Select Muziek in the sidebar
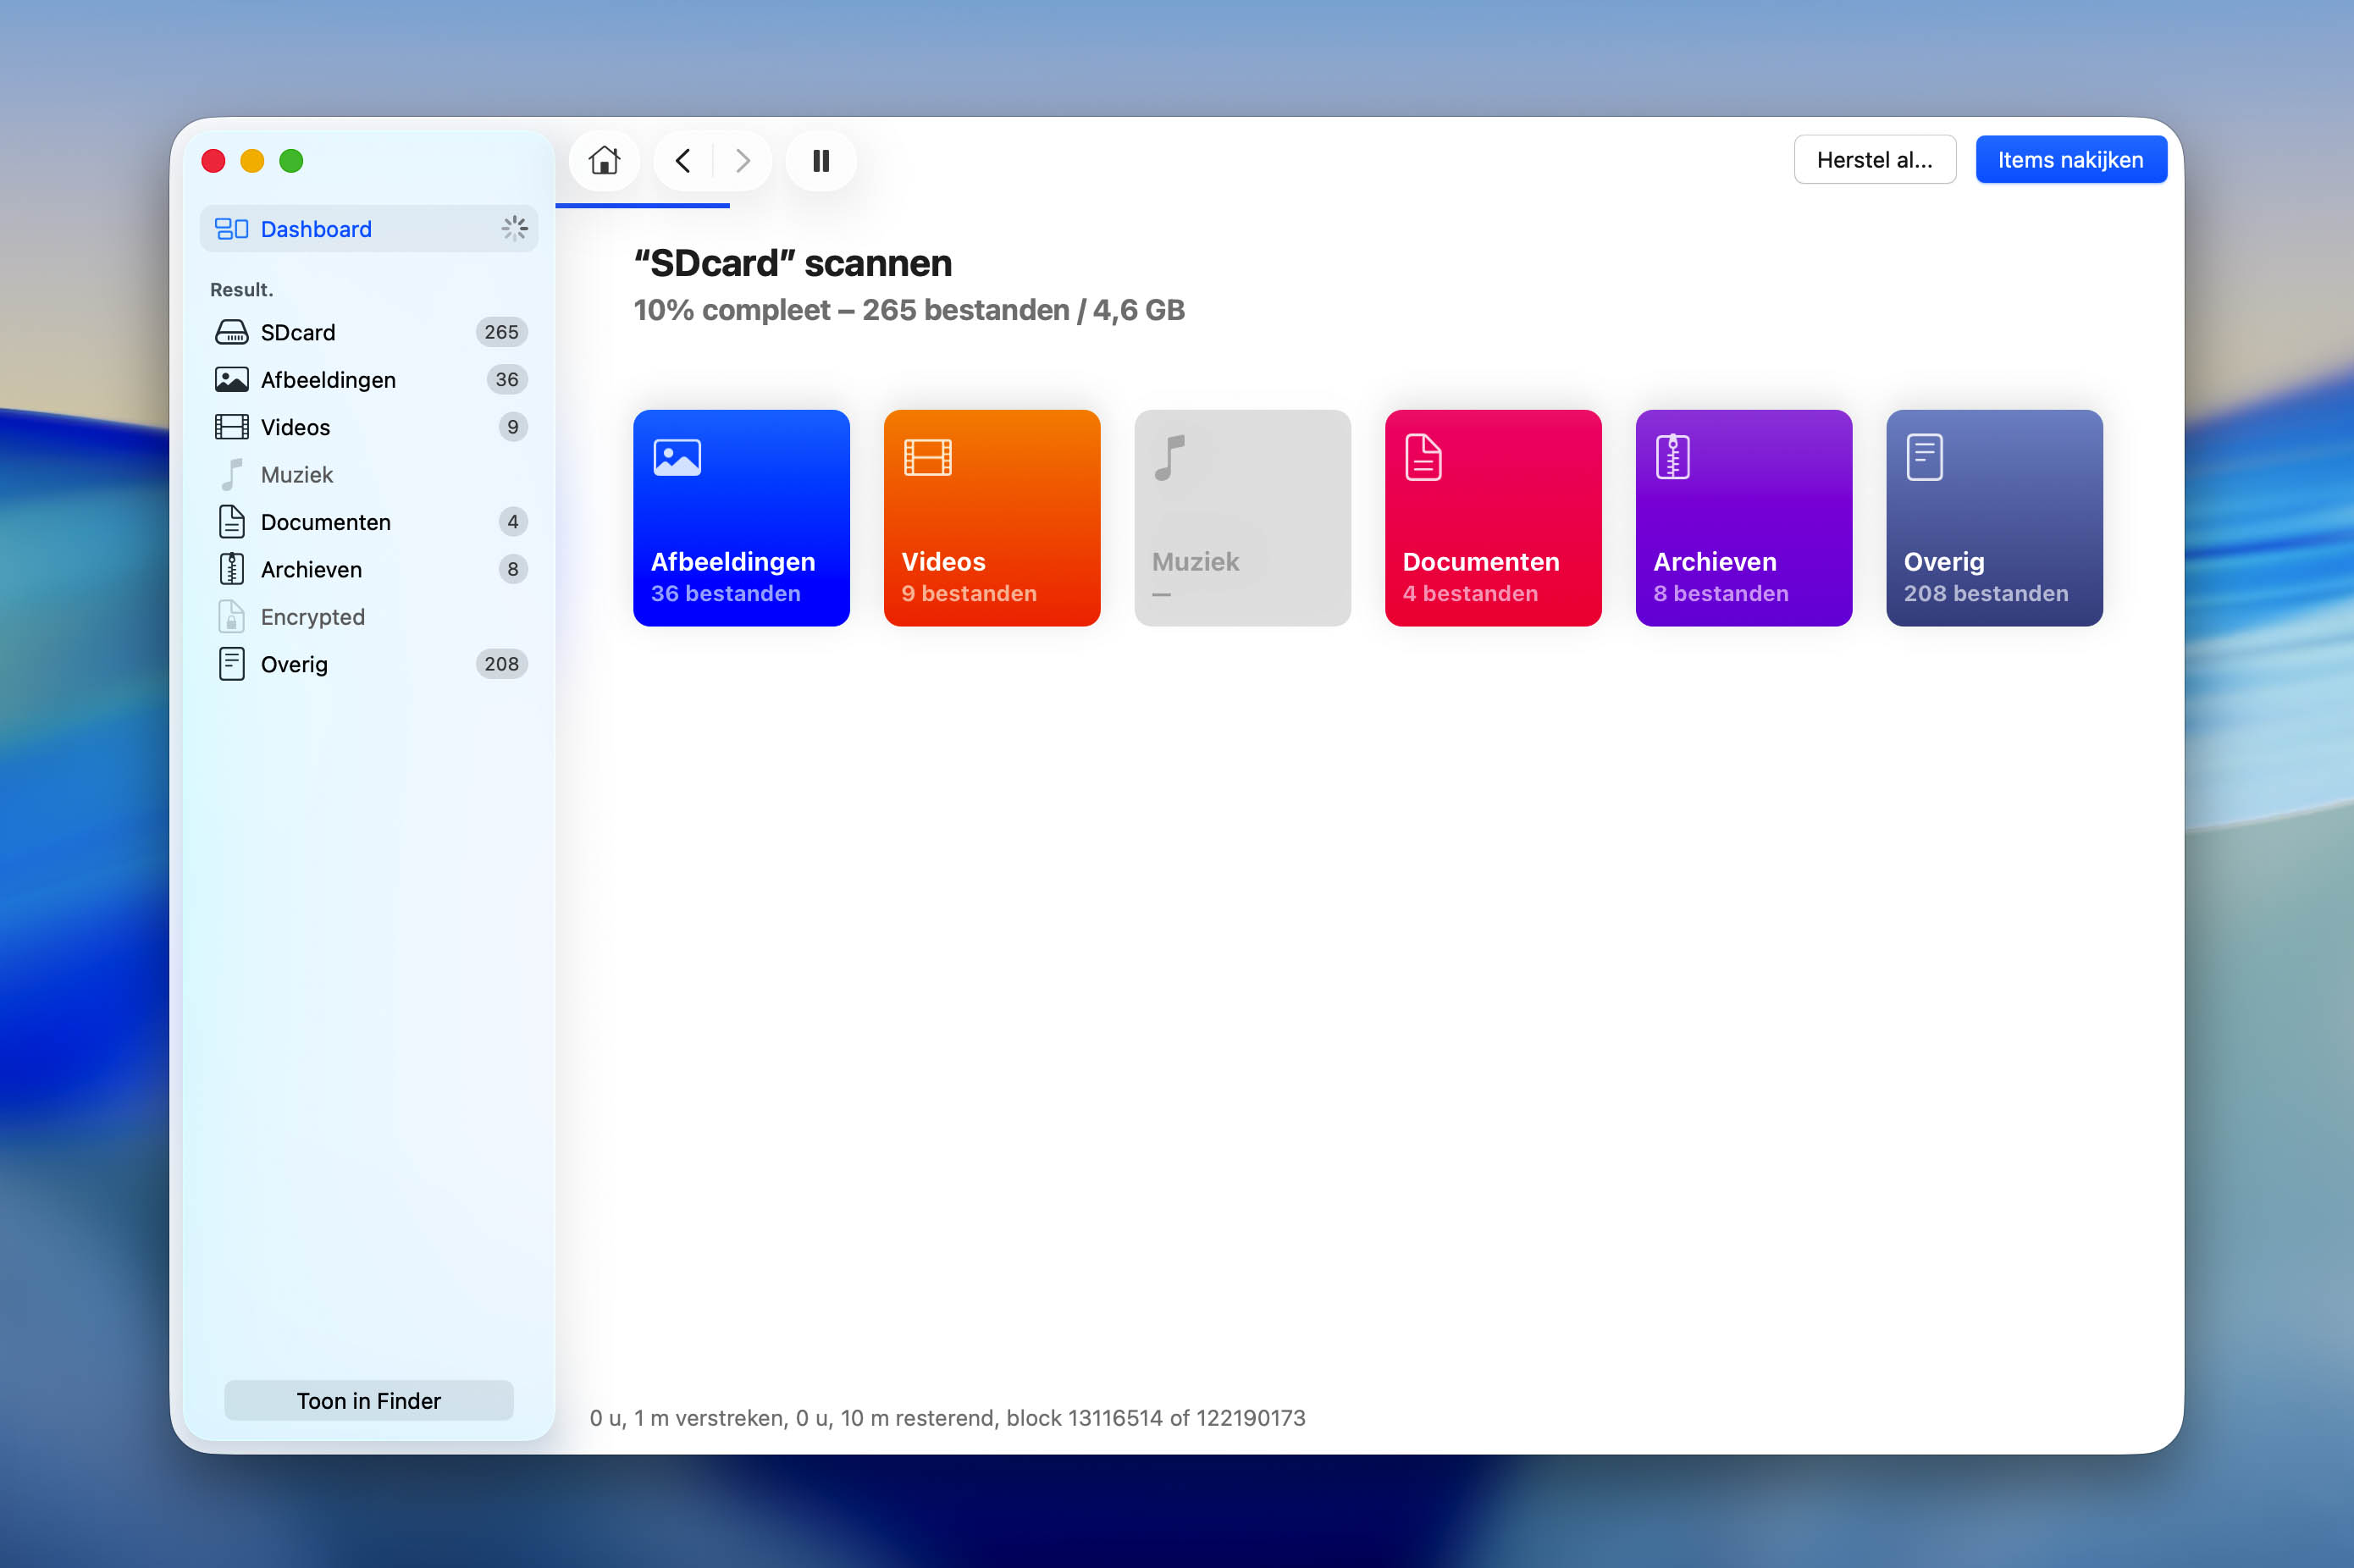This screenshot has height=1568, width=2354. [x=369, y=475]
